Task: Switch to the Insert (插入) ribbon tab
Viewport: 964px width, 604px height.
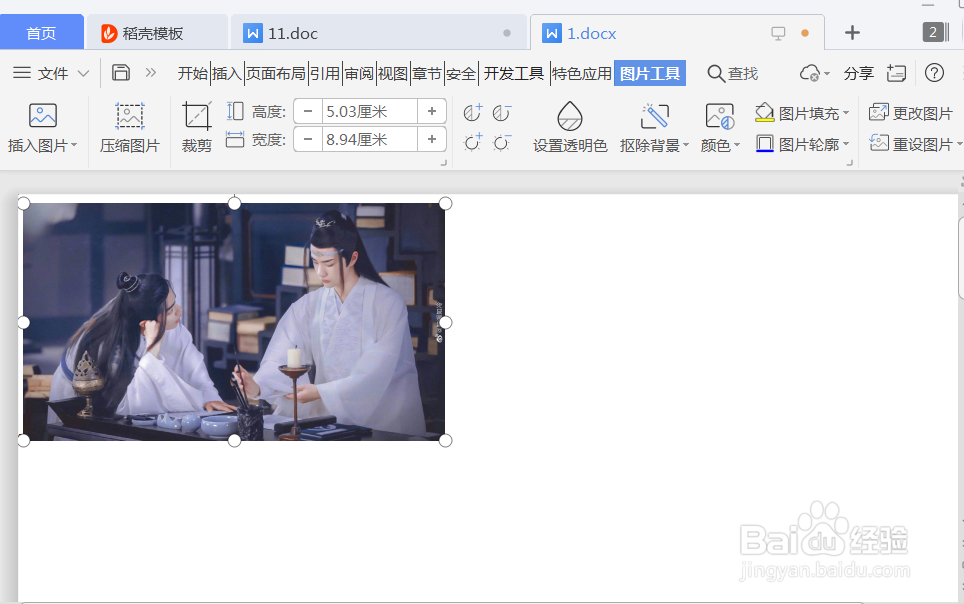Action: tap(227, 74)
